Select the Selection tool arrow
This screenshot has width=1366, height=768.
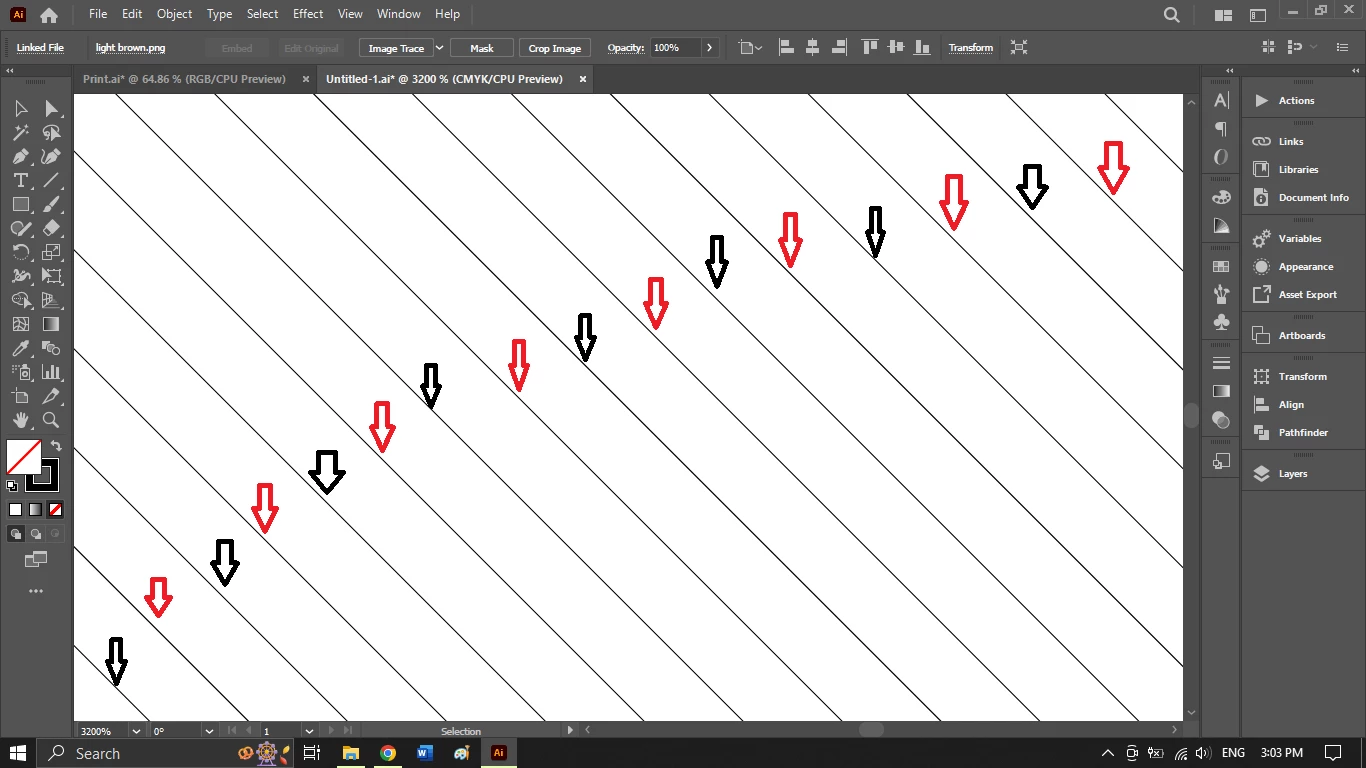(20, 108)
